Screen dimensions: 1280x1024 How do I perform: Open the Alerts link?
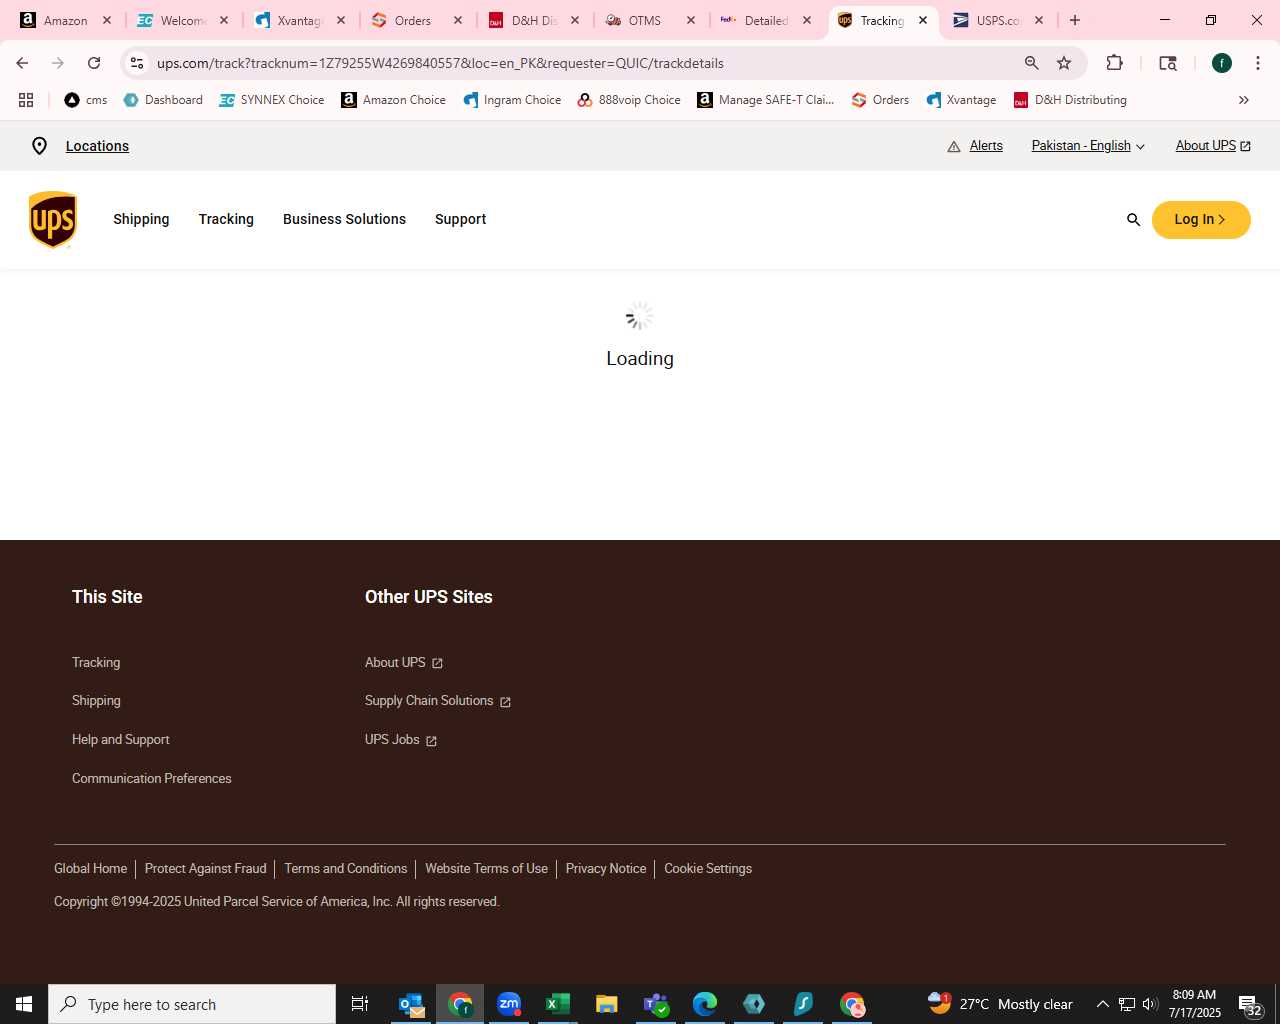[986, 146]
